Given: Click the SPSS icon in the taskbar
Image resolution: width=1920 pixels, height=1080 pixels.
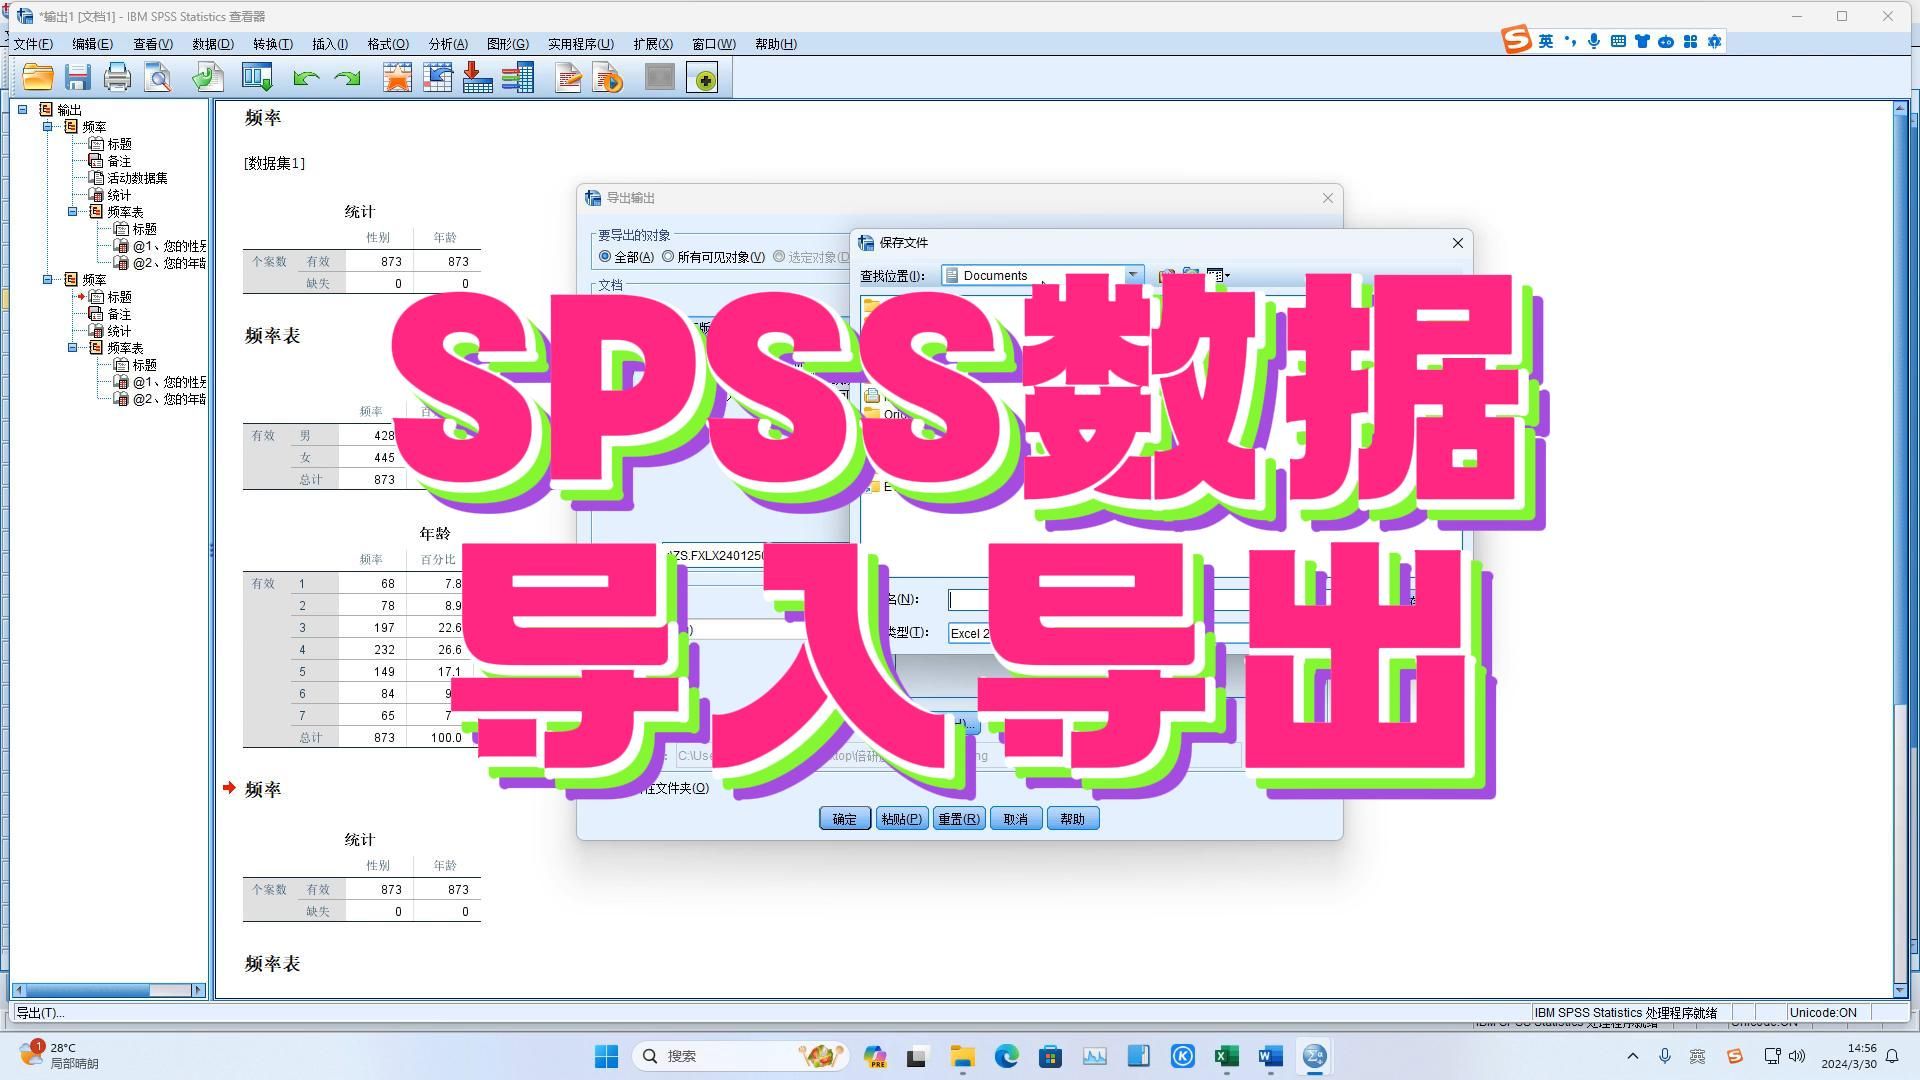Looking at the screenshot, I should [1314, 1056].
